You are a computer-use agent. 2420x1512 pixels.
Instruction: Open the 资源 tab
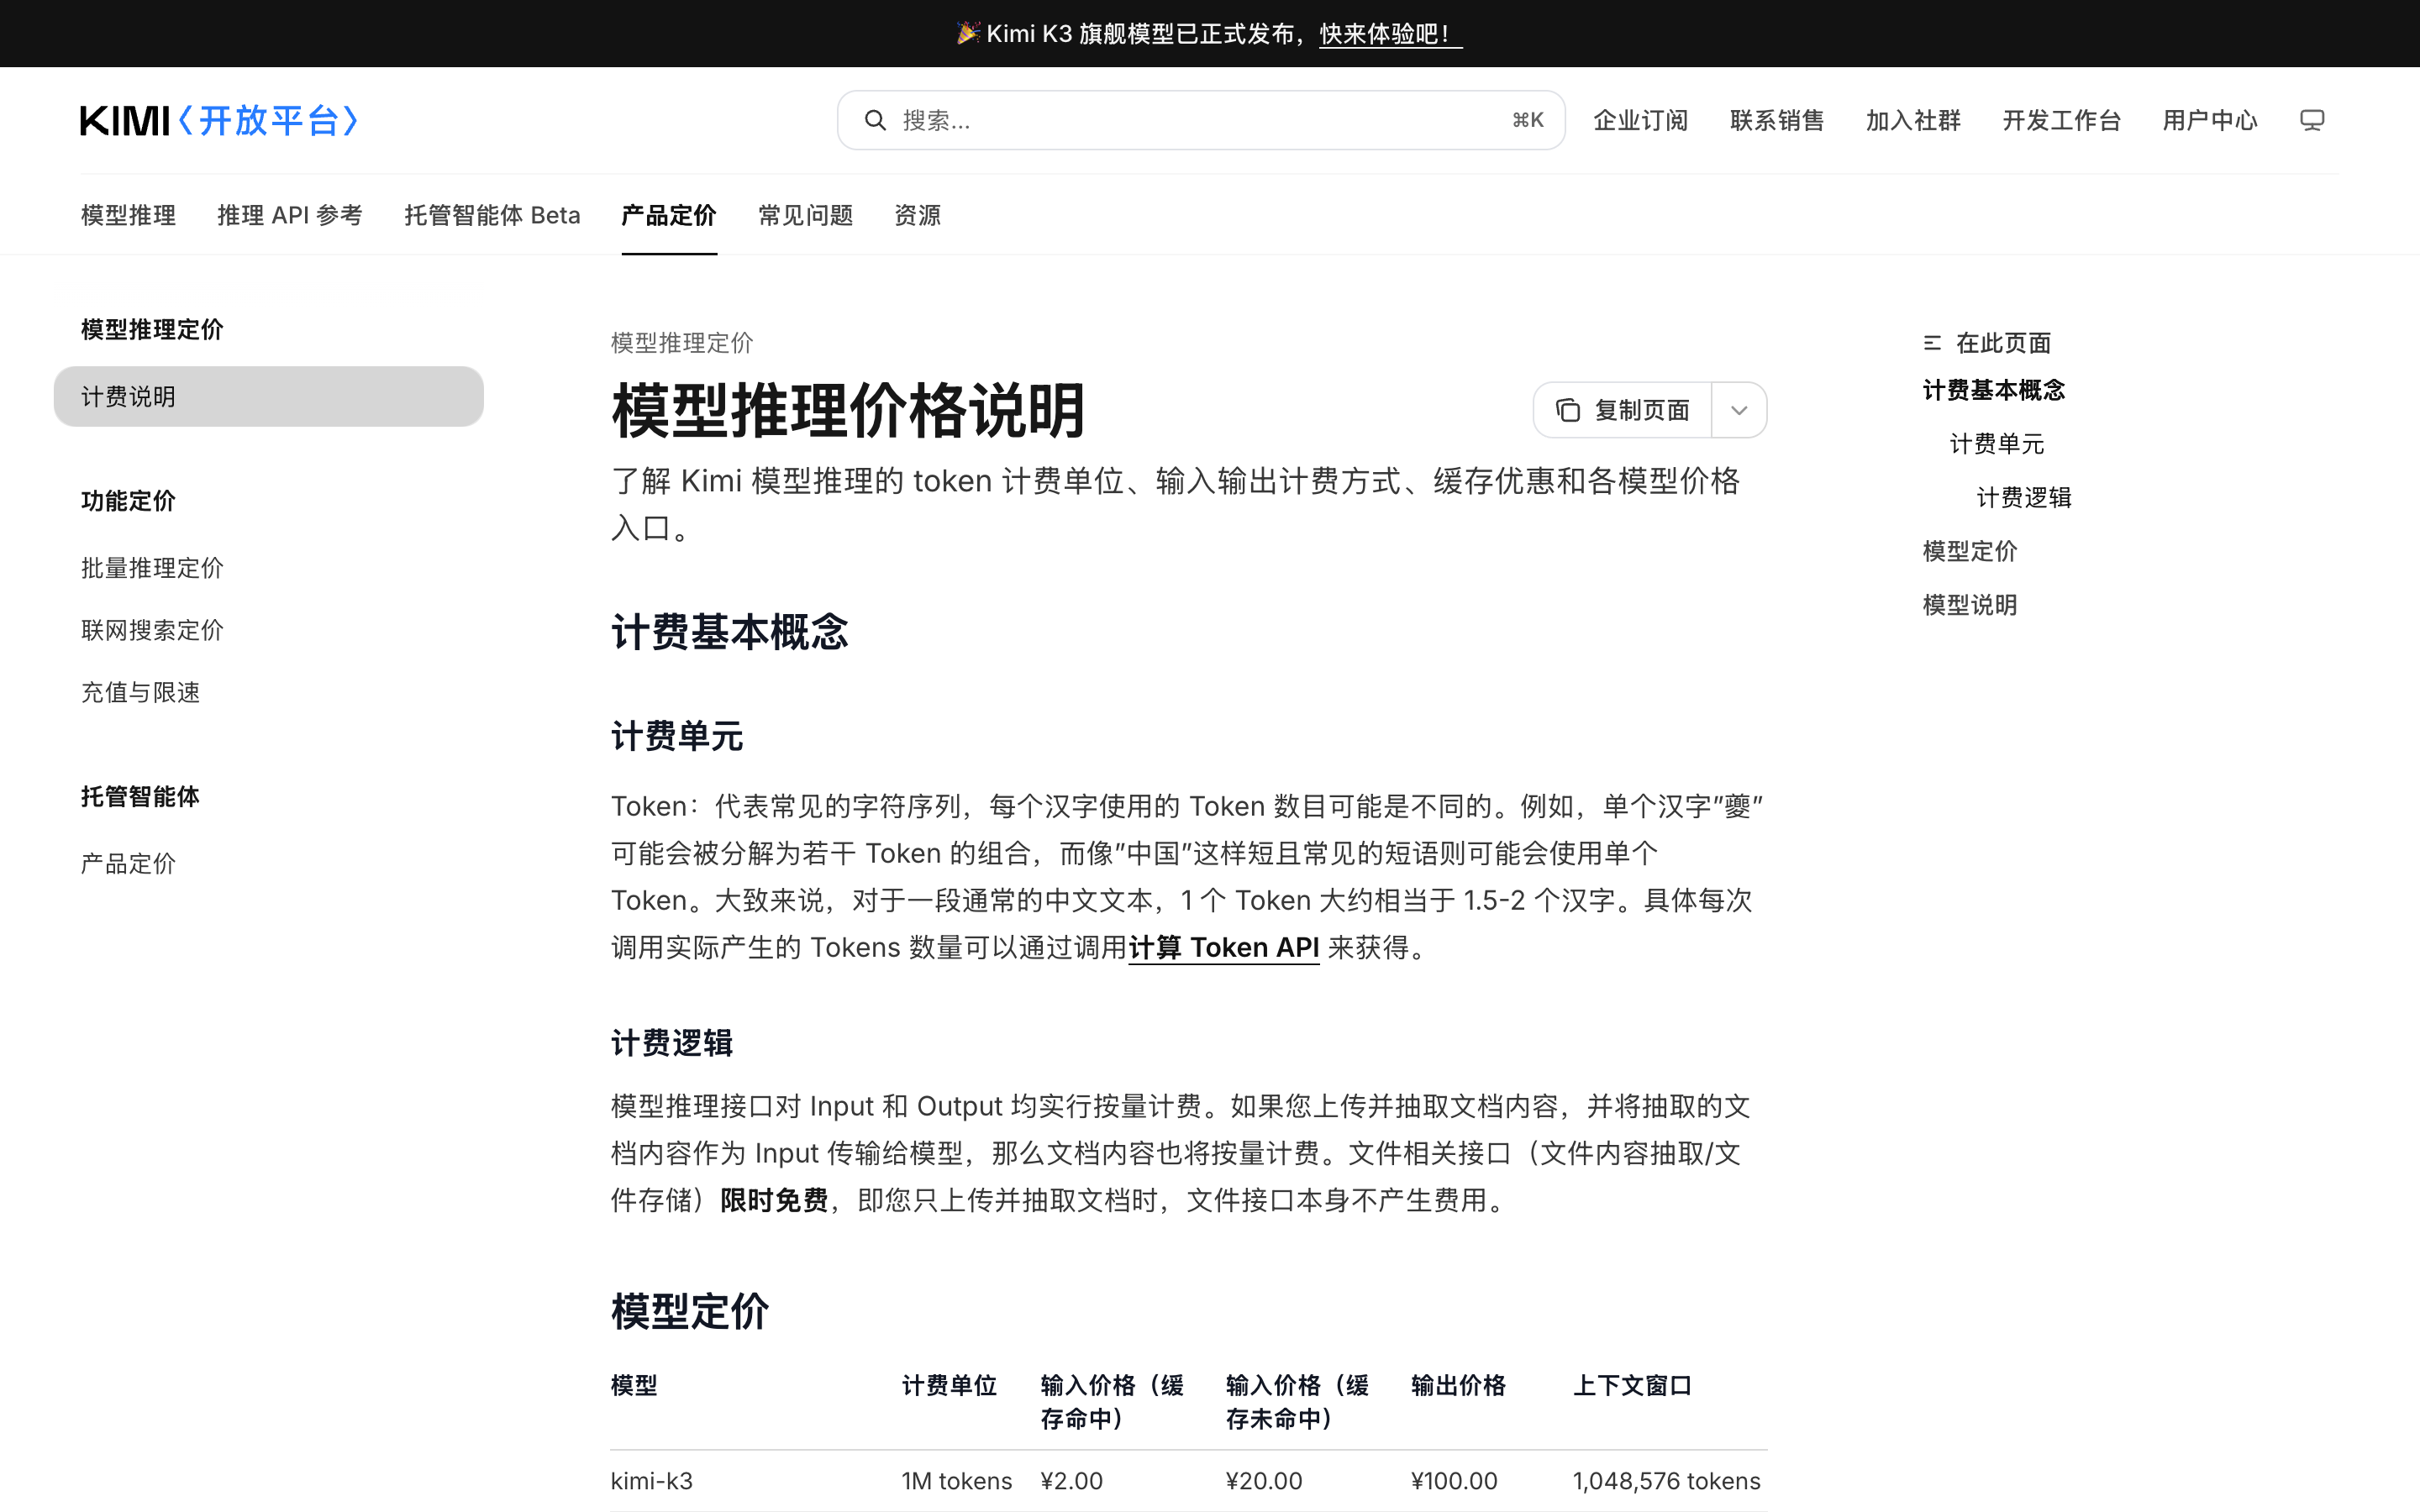click(917, 215)
